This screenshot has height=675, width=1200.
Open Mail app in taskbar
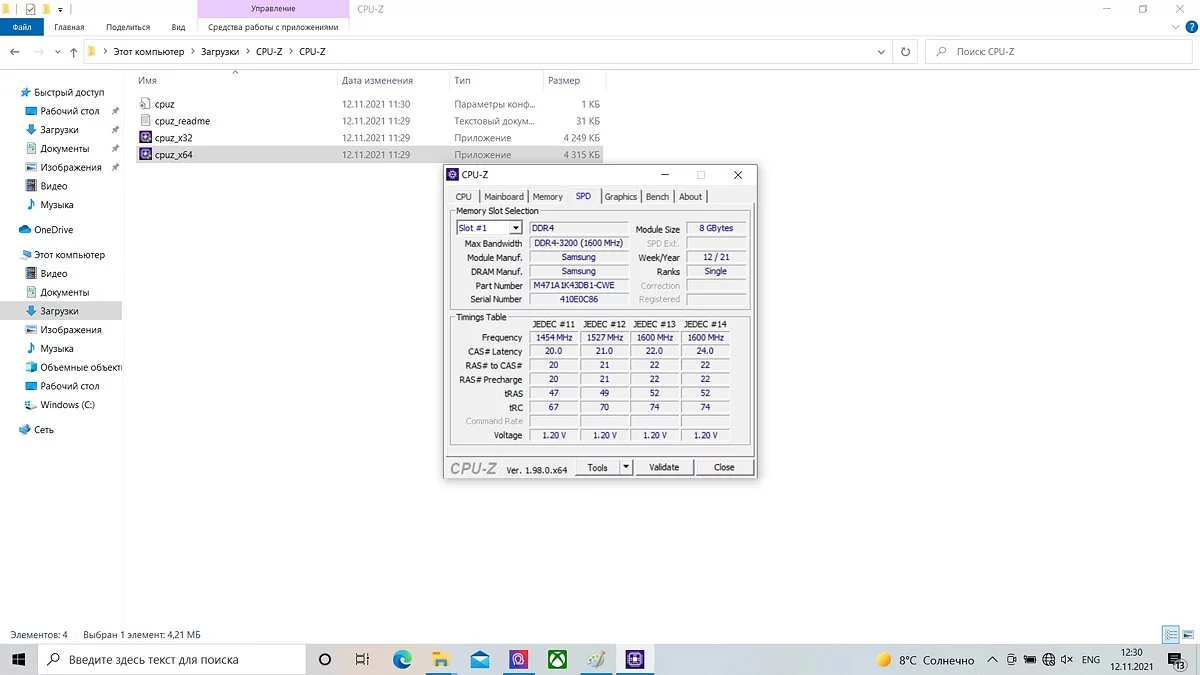coord(480,660)
